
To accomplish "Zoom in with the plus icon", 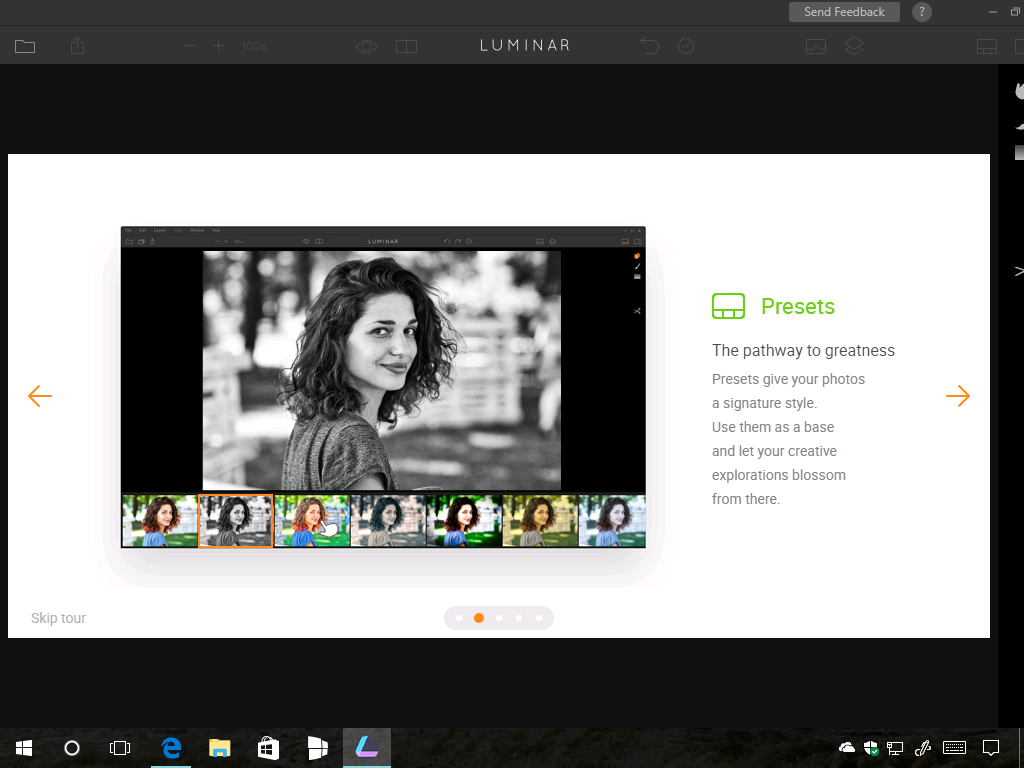I will click(218, 46).
